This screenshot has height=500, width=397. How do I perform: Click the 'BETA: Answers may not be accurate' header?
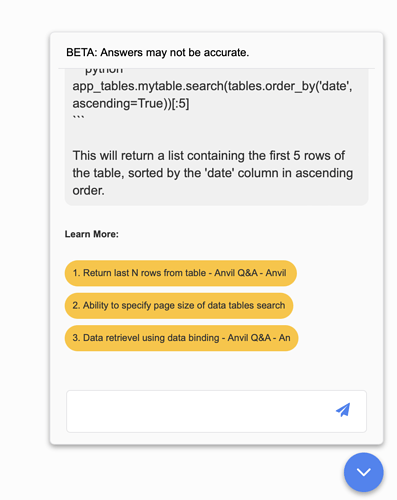click(158, 52)
